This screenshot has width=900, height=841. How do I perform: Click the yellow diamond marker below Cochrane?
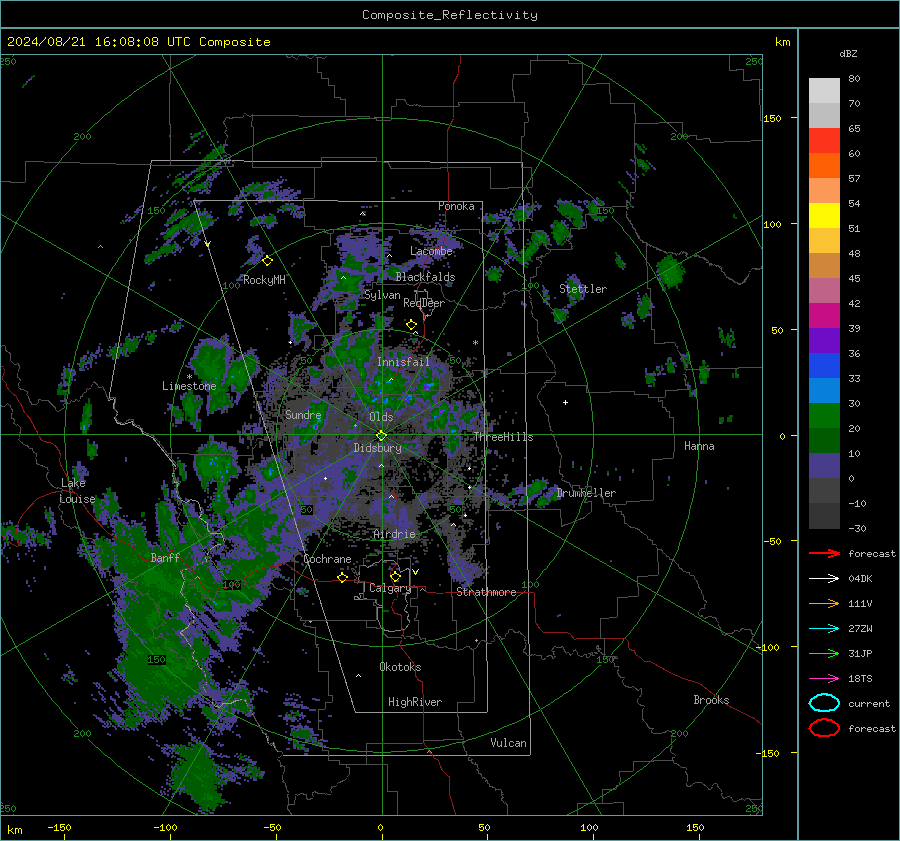[x=342, y=578]
